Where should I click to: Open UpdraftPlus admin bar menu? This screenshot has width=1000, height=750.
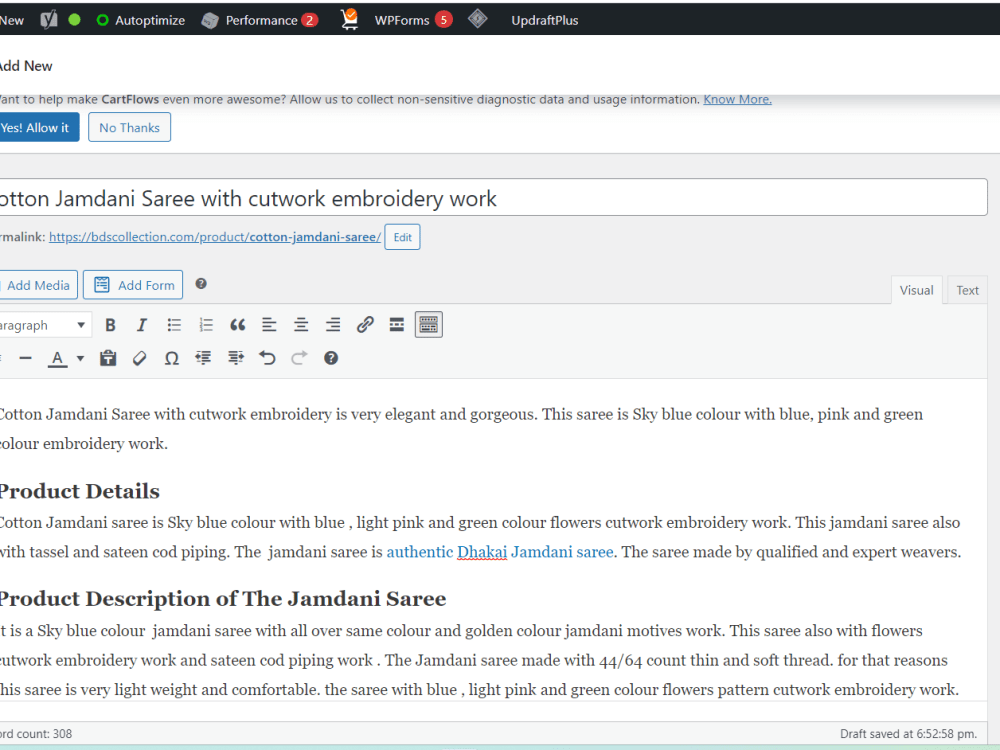(545, 20)
